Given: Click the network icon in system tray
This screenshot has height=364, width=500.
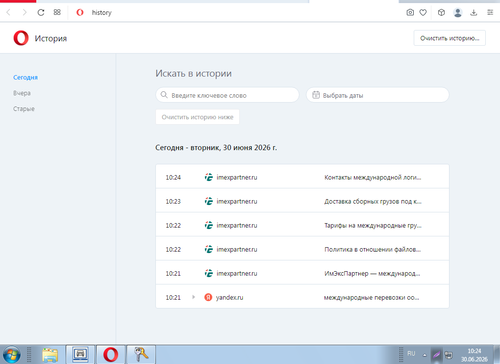Looking at the screenshot, I should click(449, 355).
